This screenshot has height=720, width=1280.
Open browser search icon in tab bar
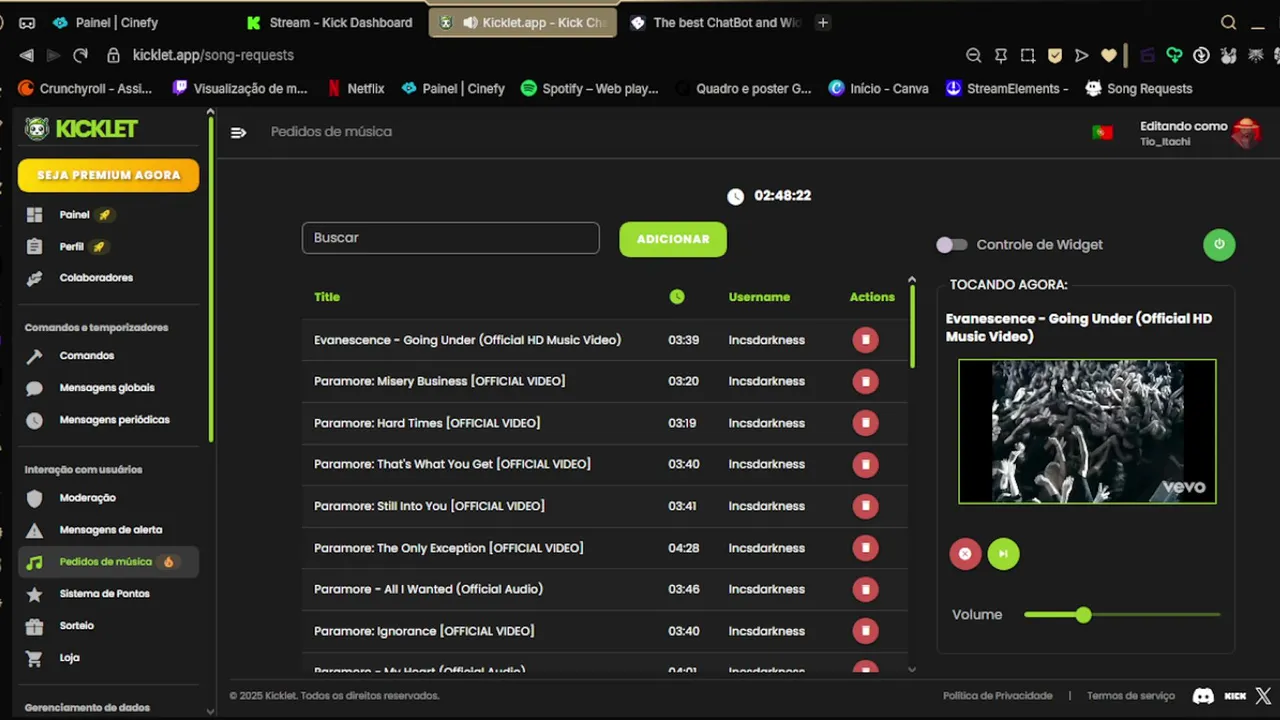pos(1229,22)
